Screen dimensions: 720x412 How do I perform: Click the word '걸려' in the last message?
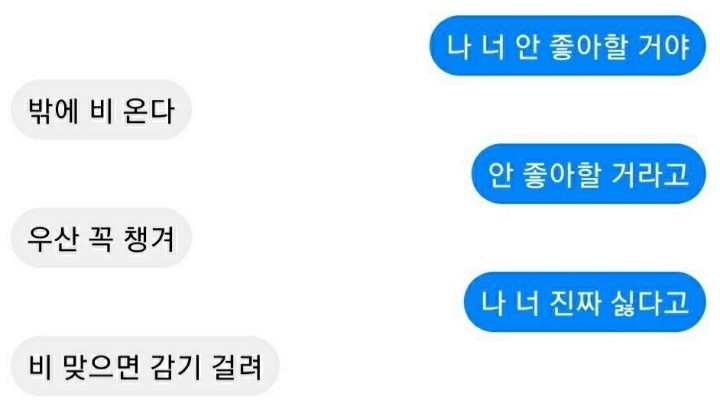237,367
